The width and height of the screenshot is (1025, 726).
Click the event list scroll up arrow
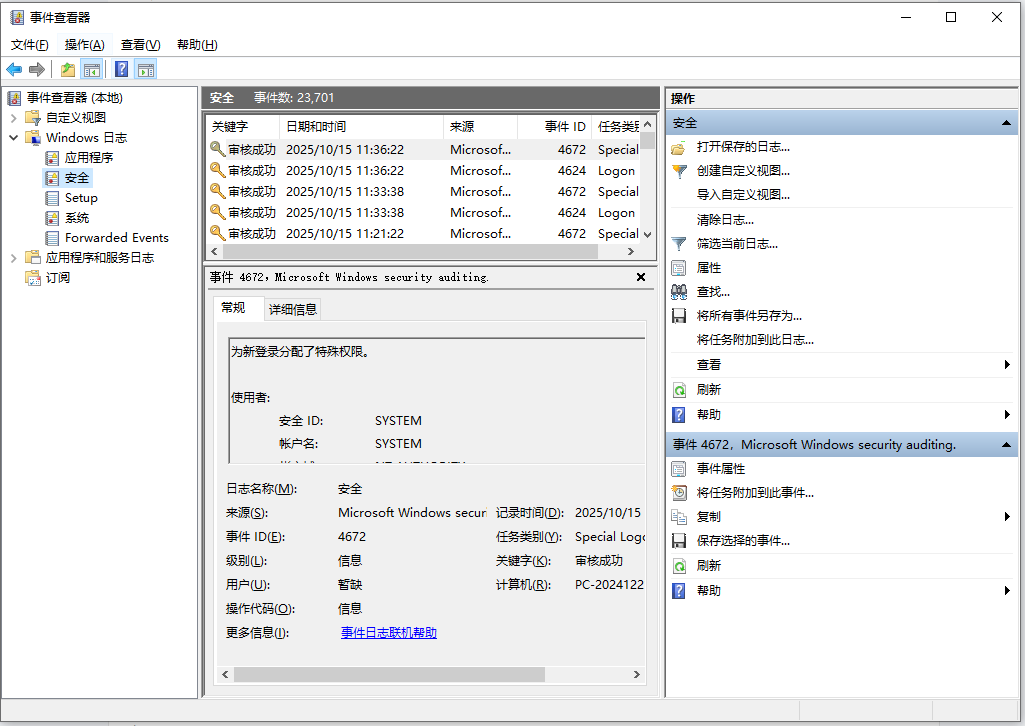[647, 124]
